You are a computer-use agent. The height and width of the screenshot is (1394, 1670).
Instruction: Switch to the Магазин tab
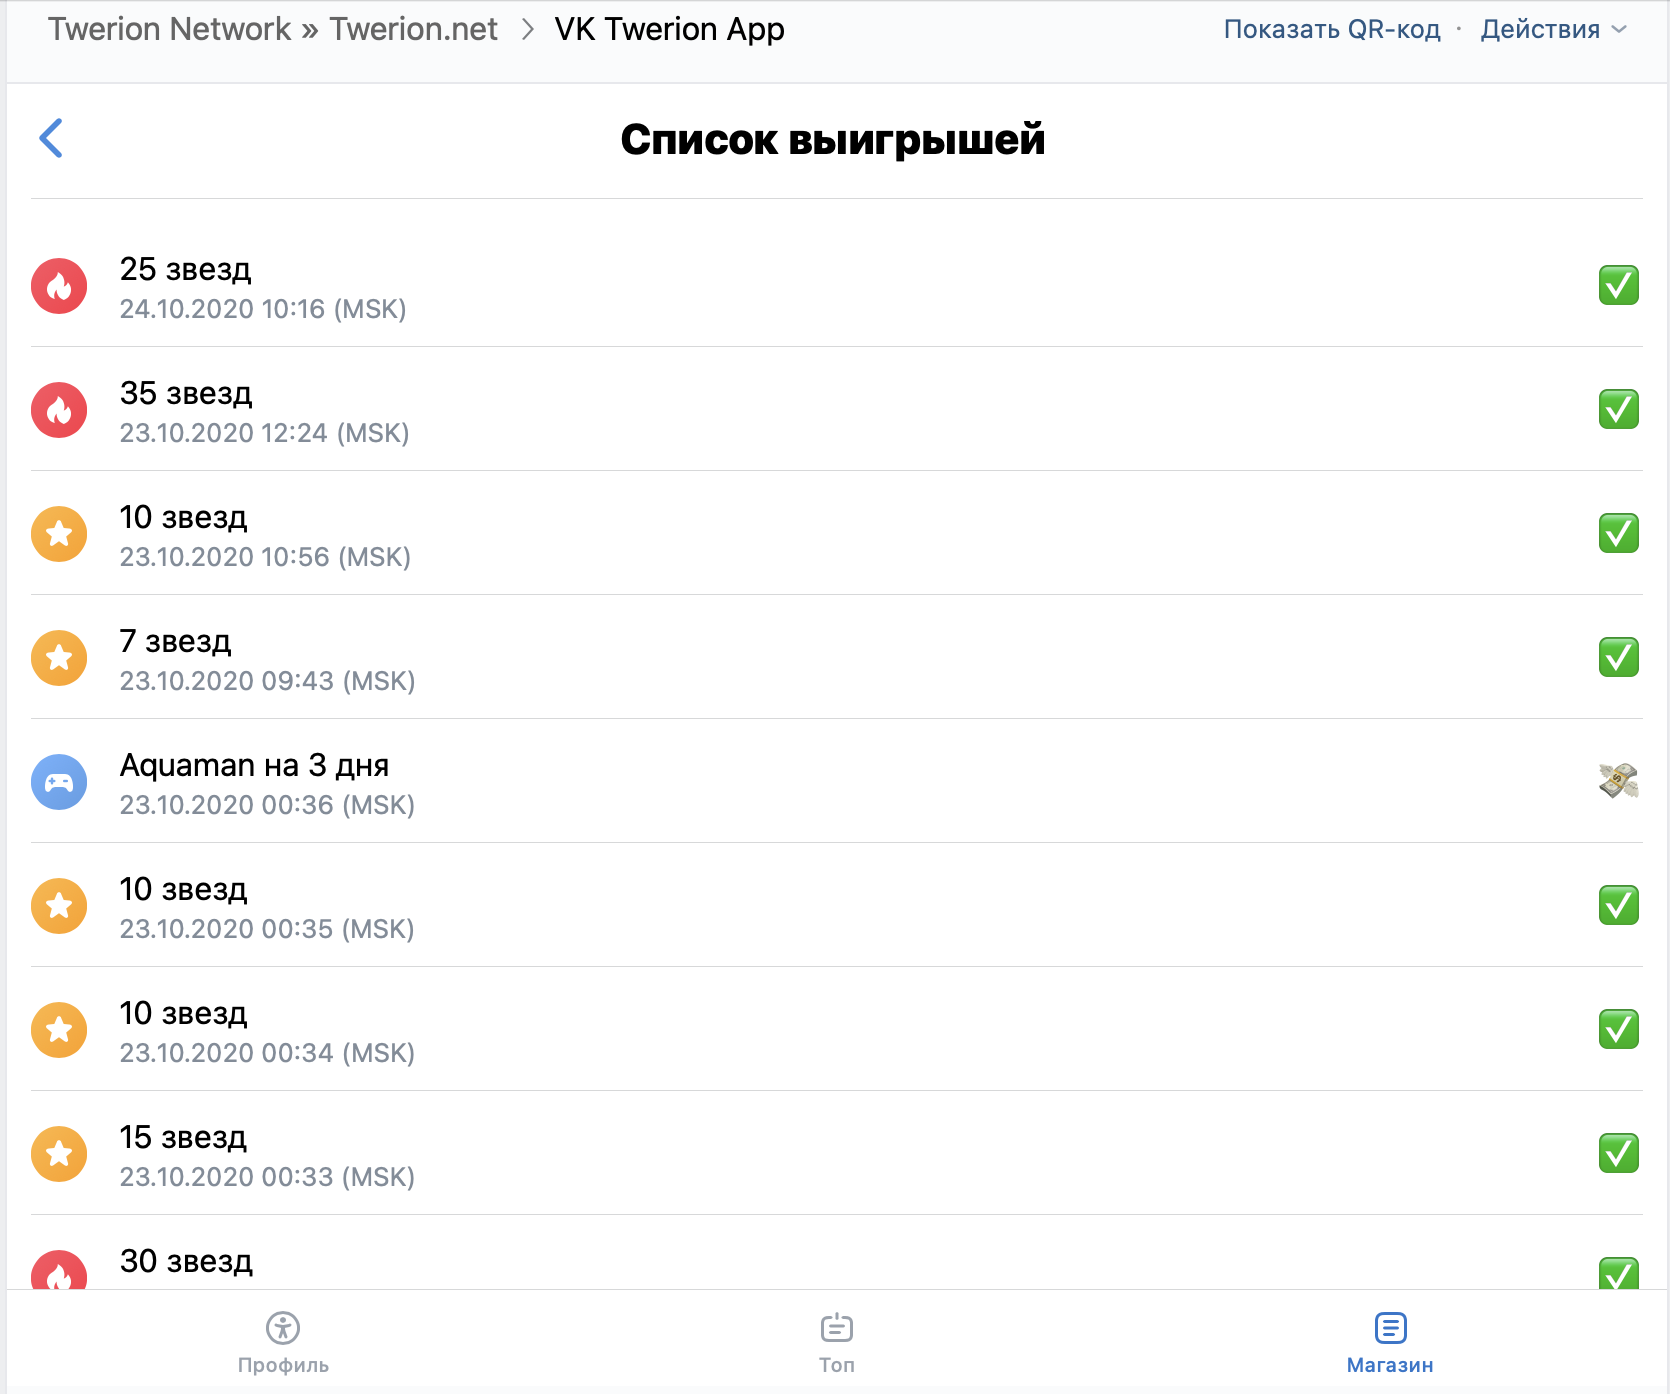click(x=1390, y=1343)
